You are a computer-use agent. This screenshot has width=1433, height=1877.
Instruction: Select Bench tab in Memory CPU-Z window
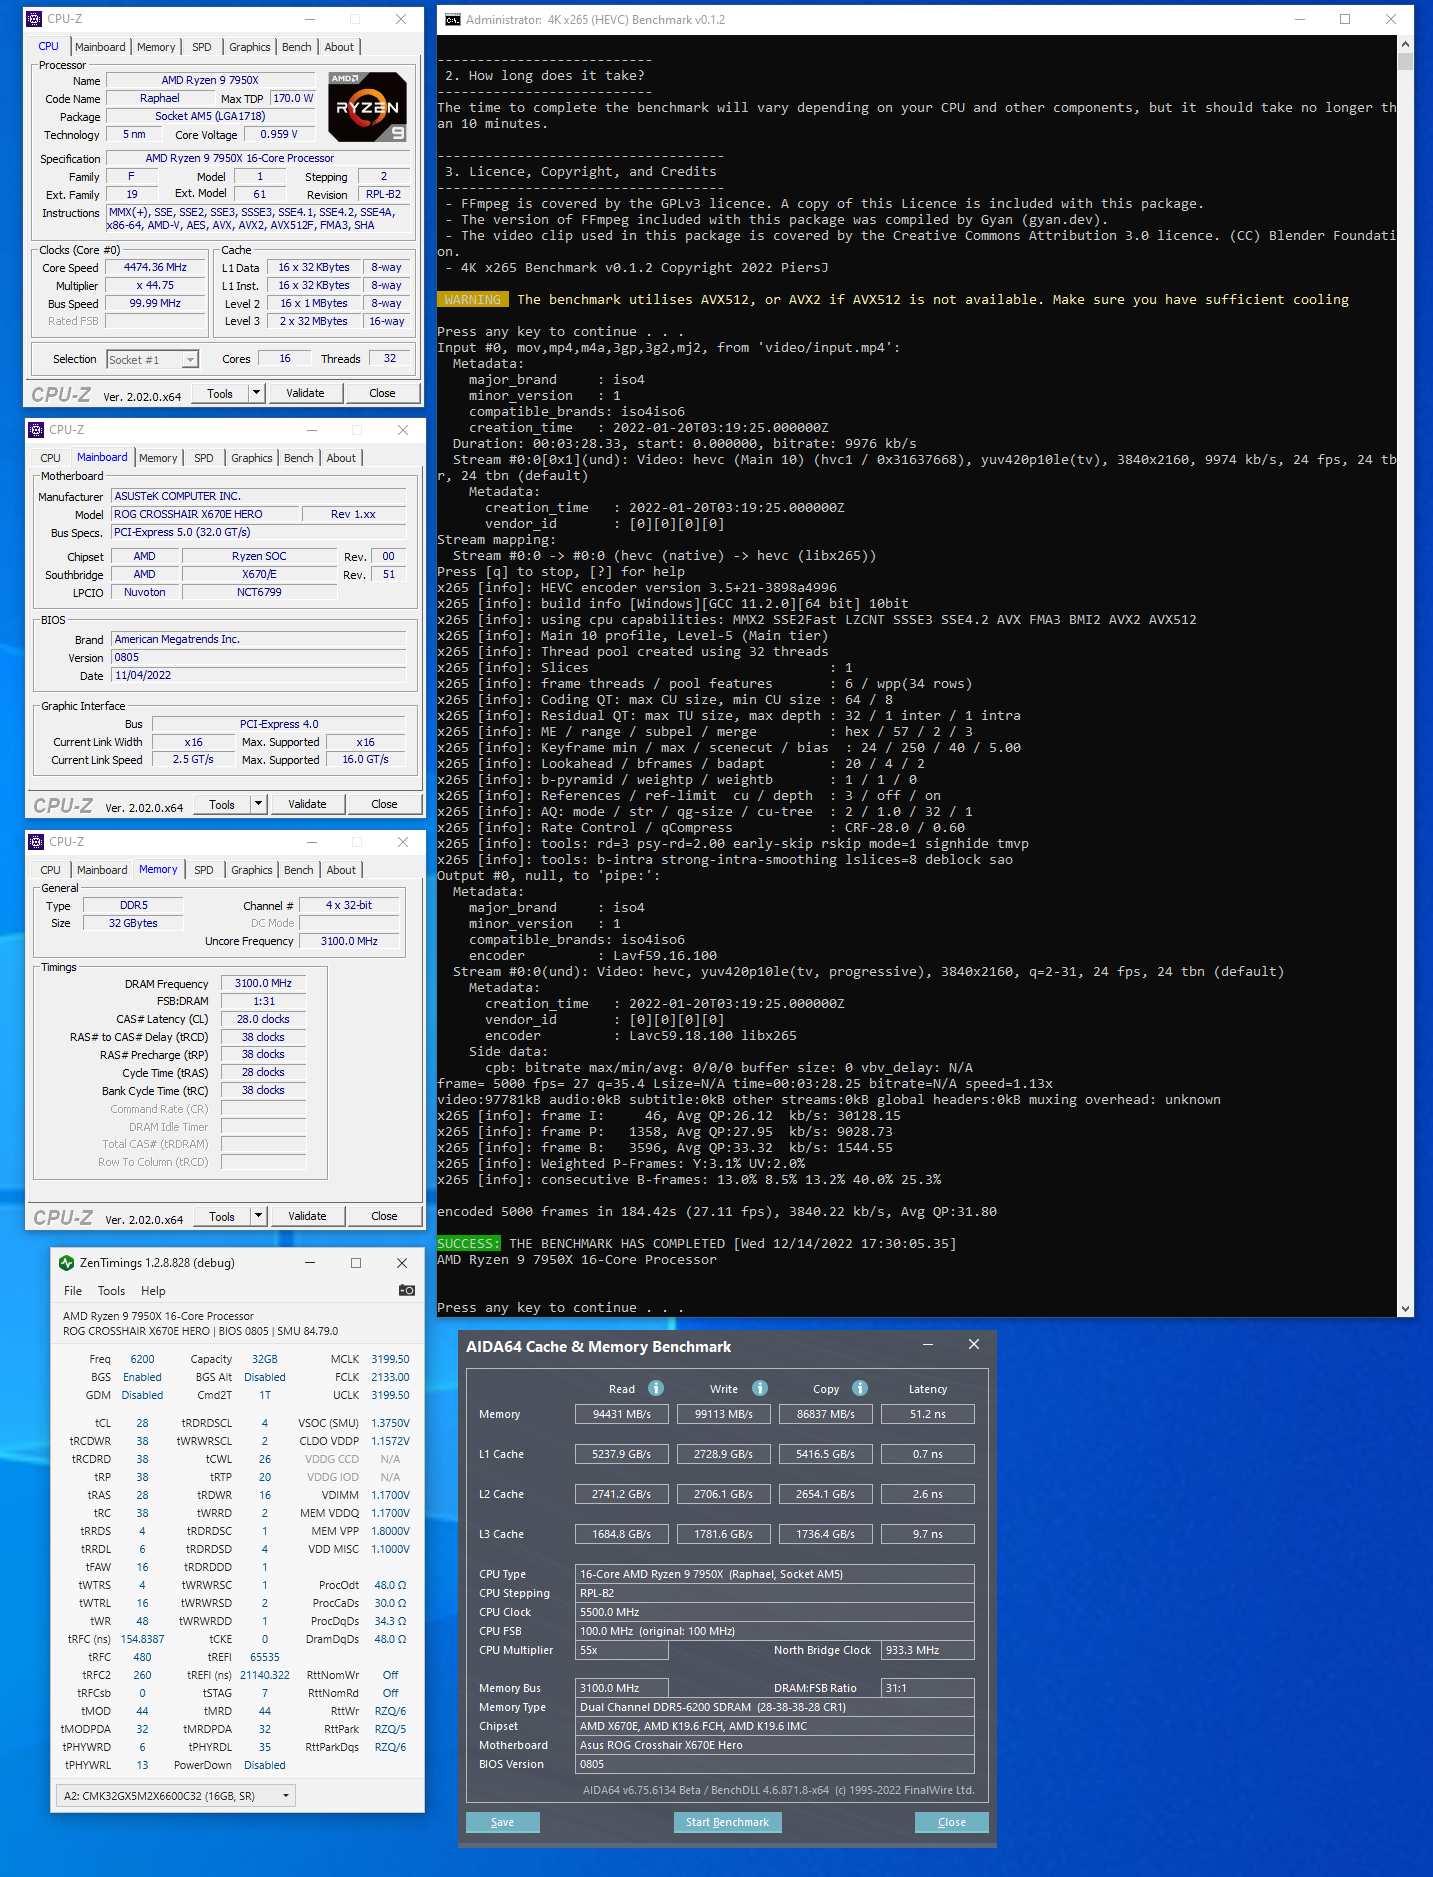pos(299,870)
